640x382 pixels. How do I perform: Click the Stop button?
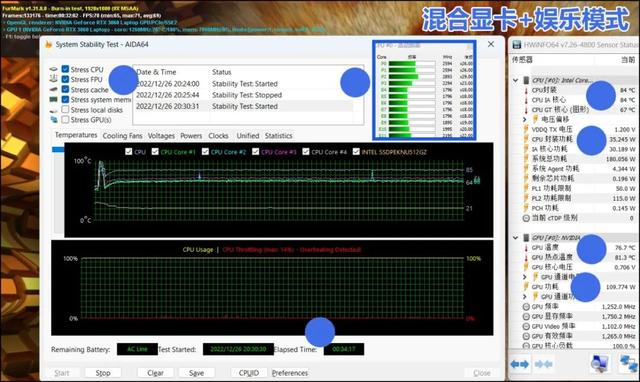coord(103,373)
